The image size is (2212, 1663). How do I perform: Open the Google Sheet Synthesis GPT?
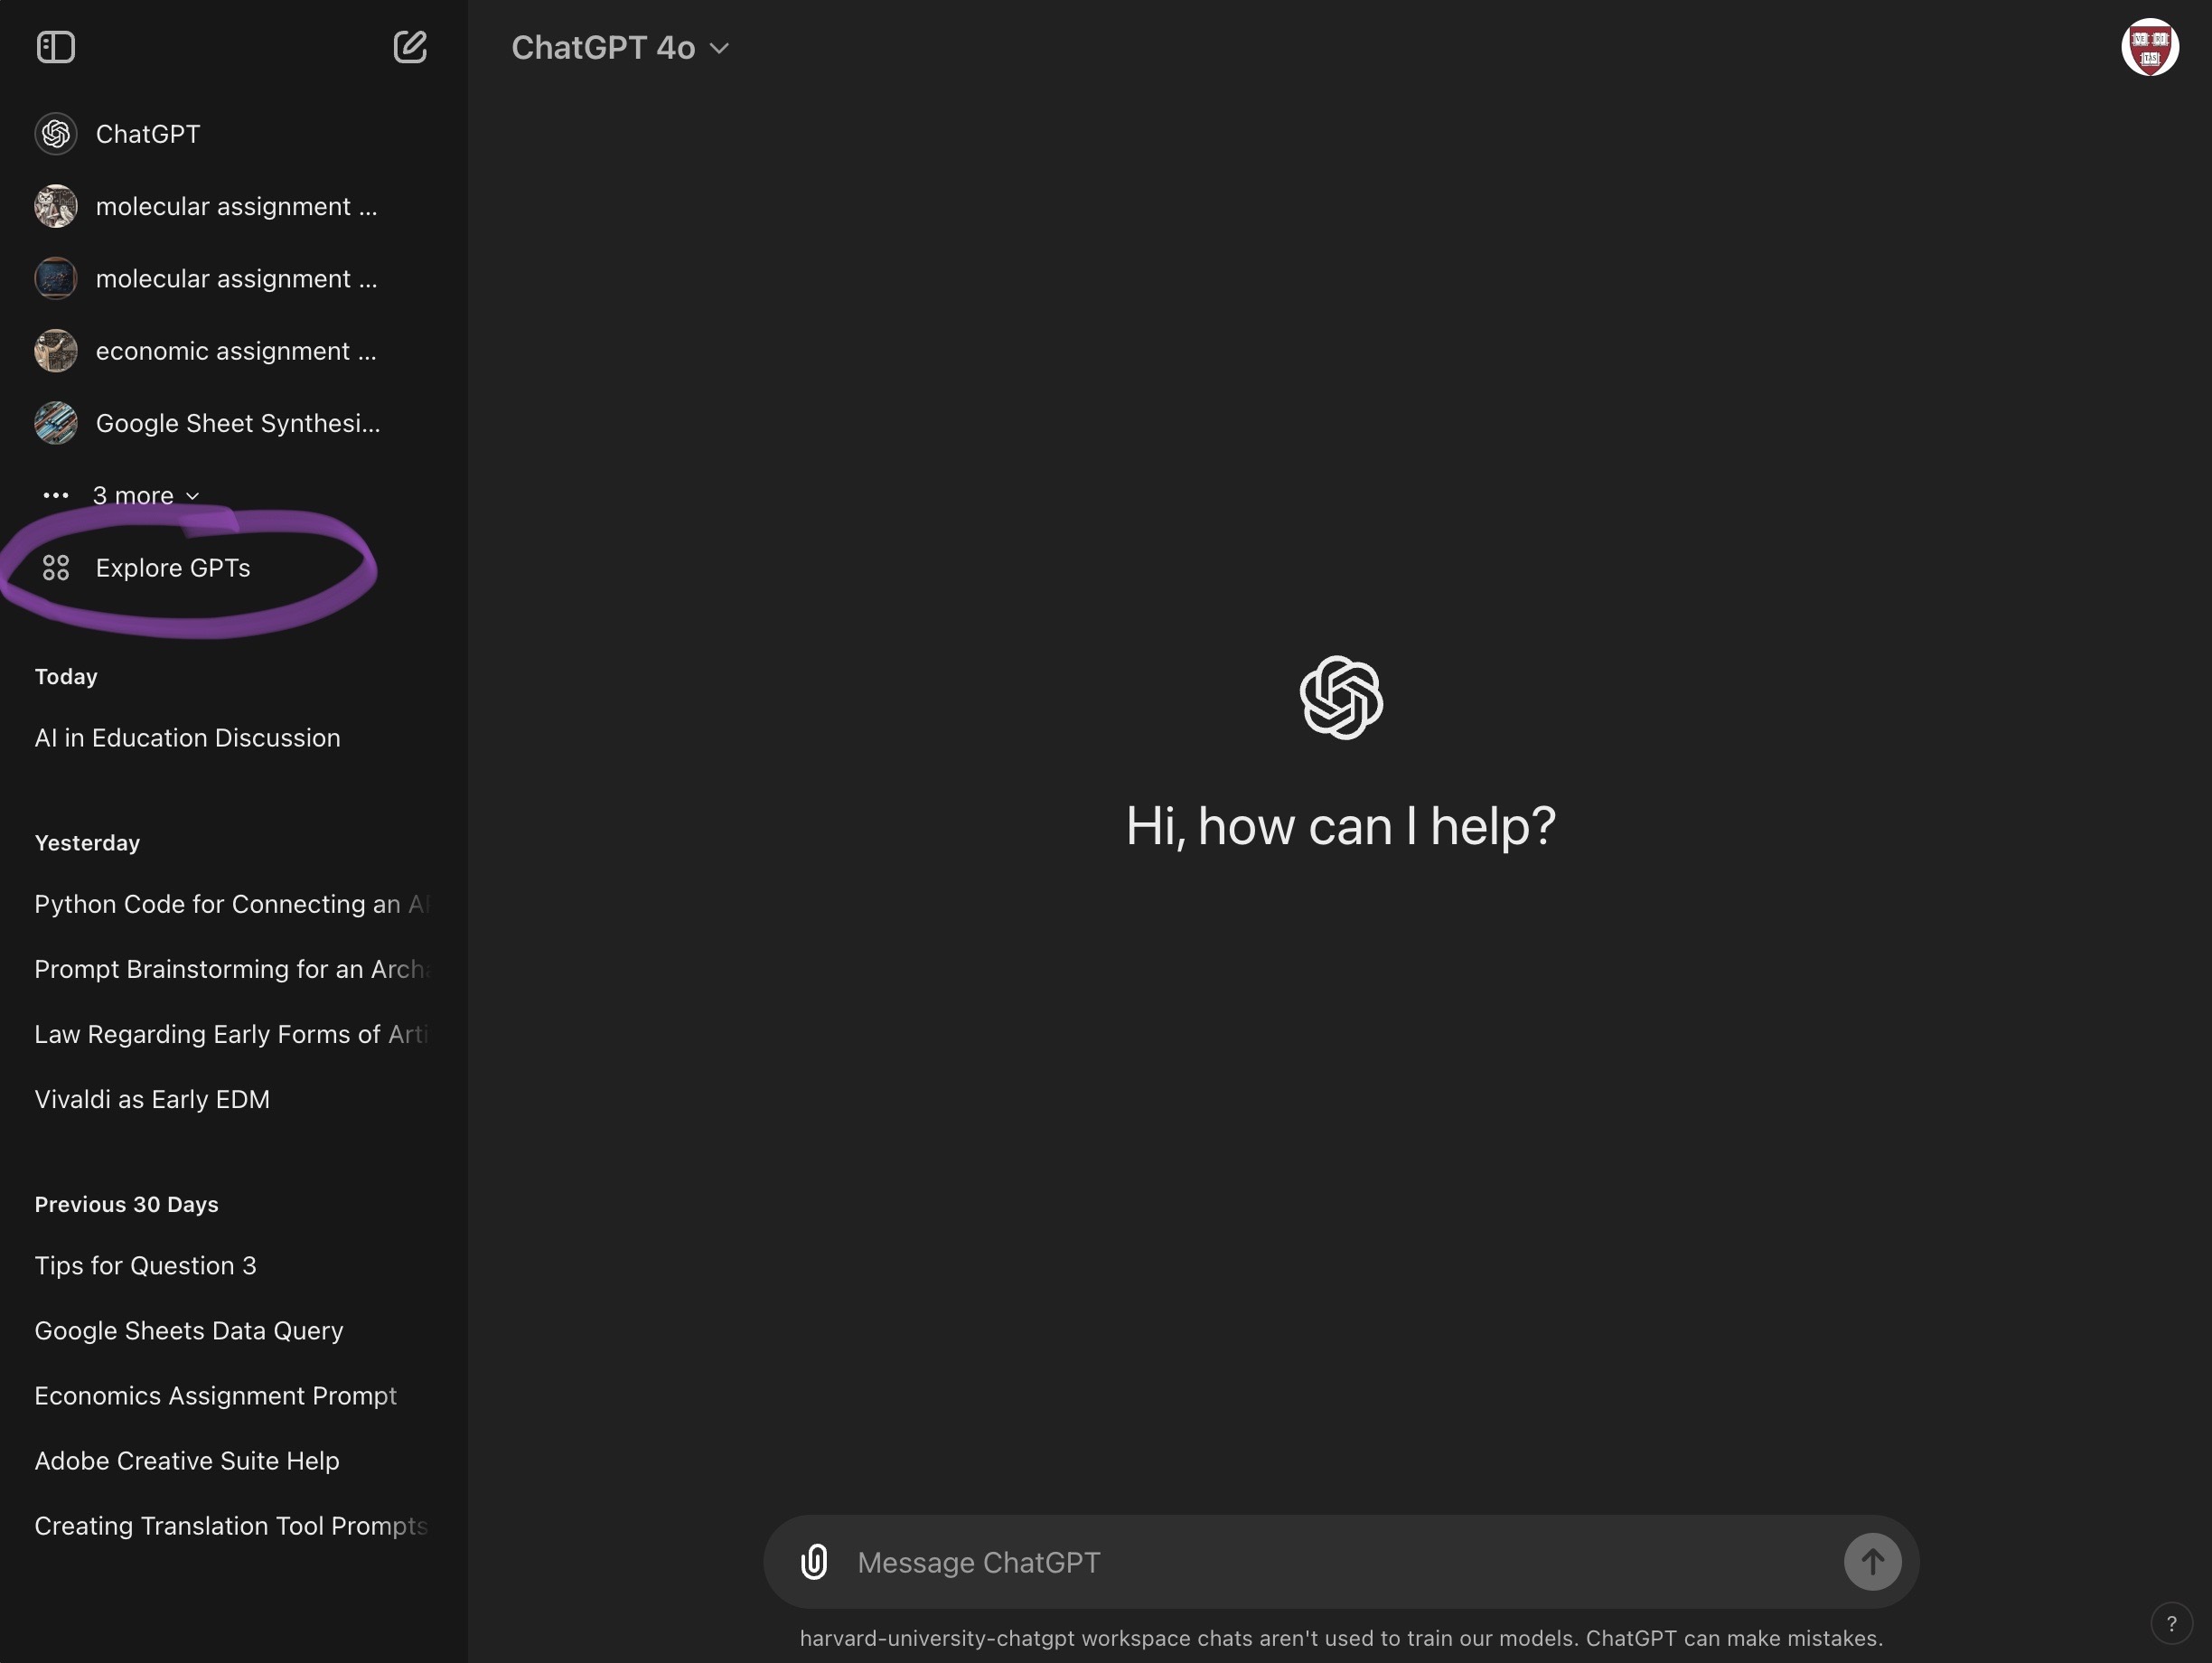click(x=237, y=423)
